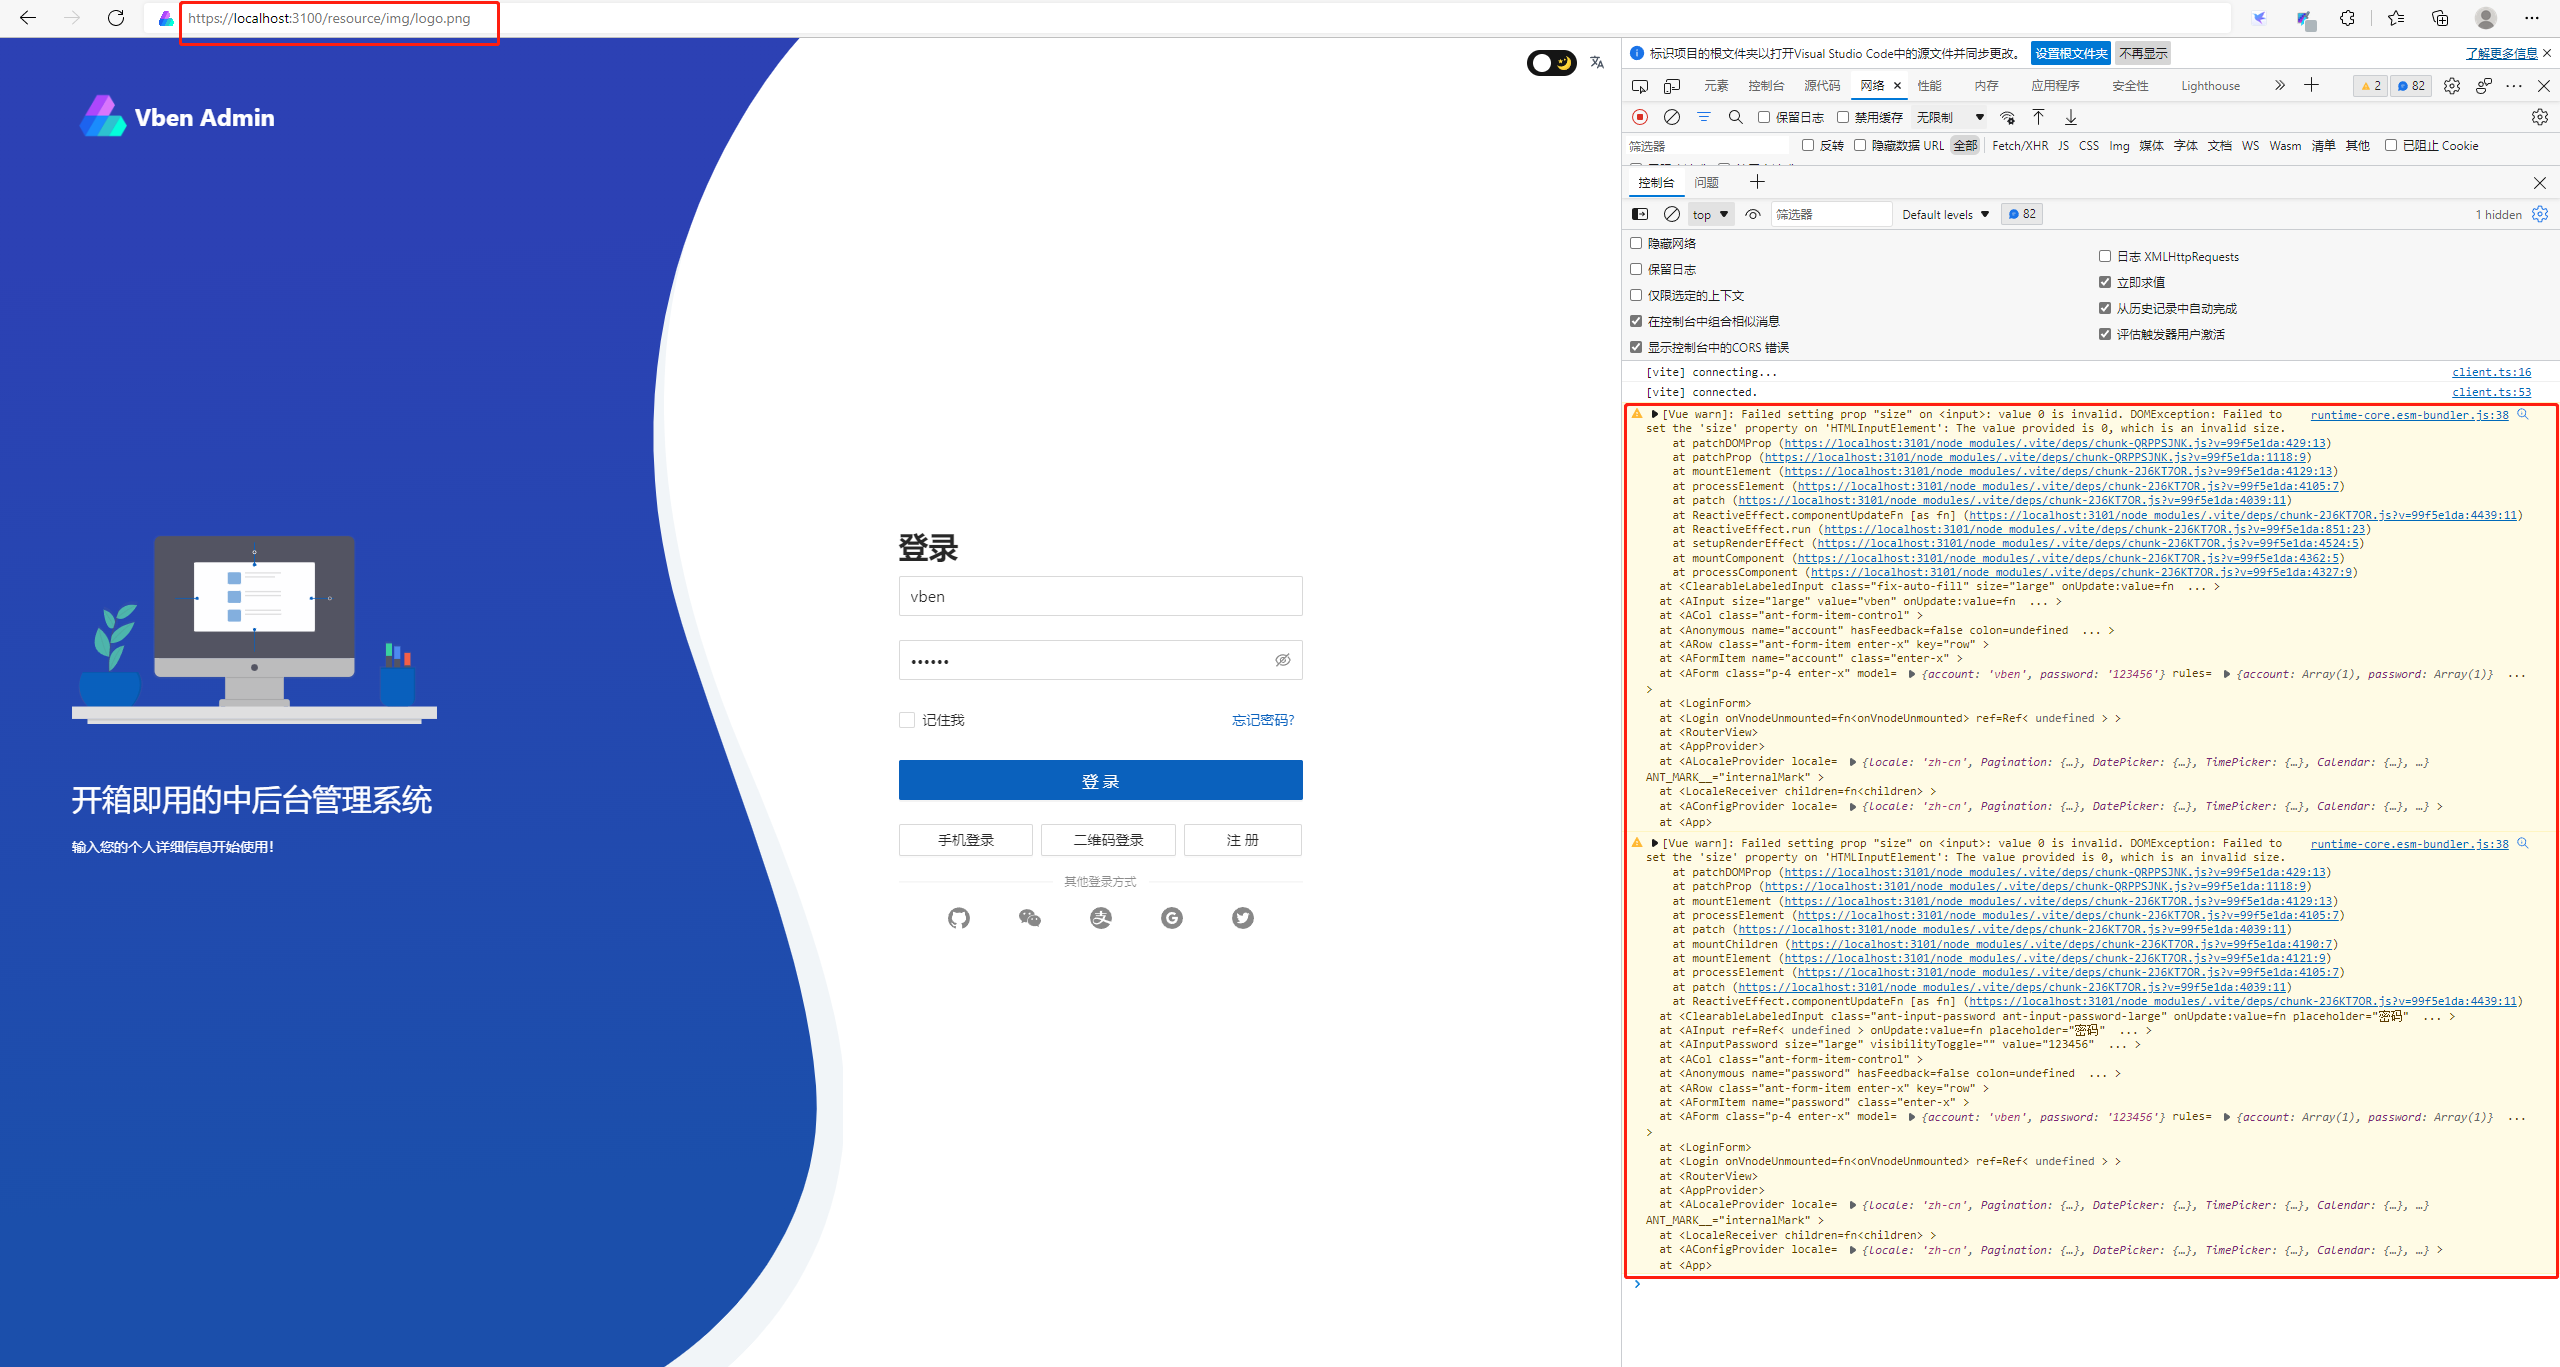Check the 隐藏网络 console setting checkbox
This screenshot has height=1367, width=2560.
(x=1636, y=243)
